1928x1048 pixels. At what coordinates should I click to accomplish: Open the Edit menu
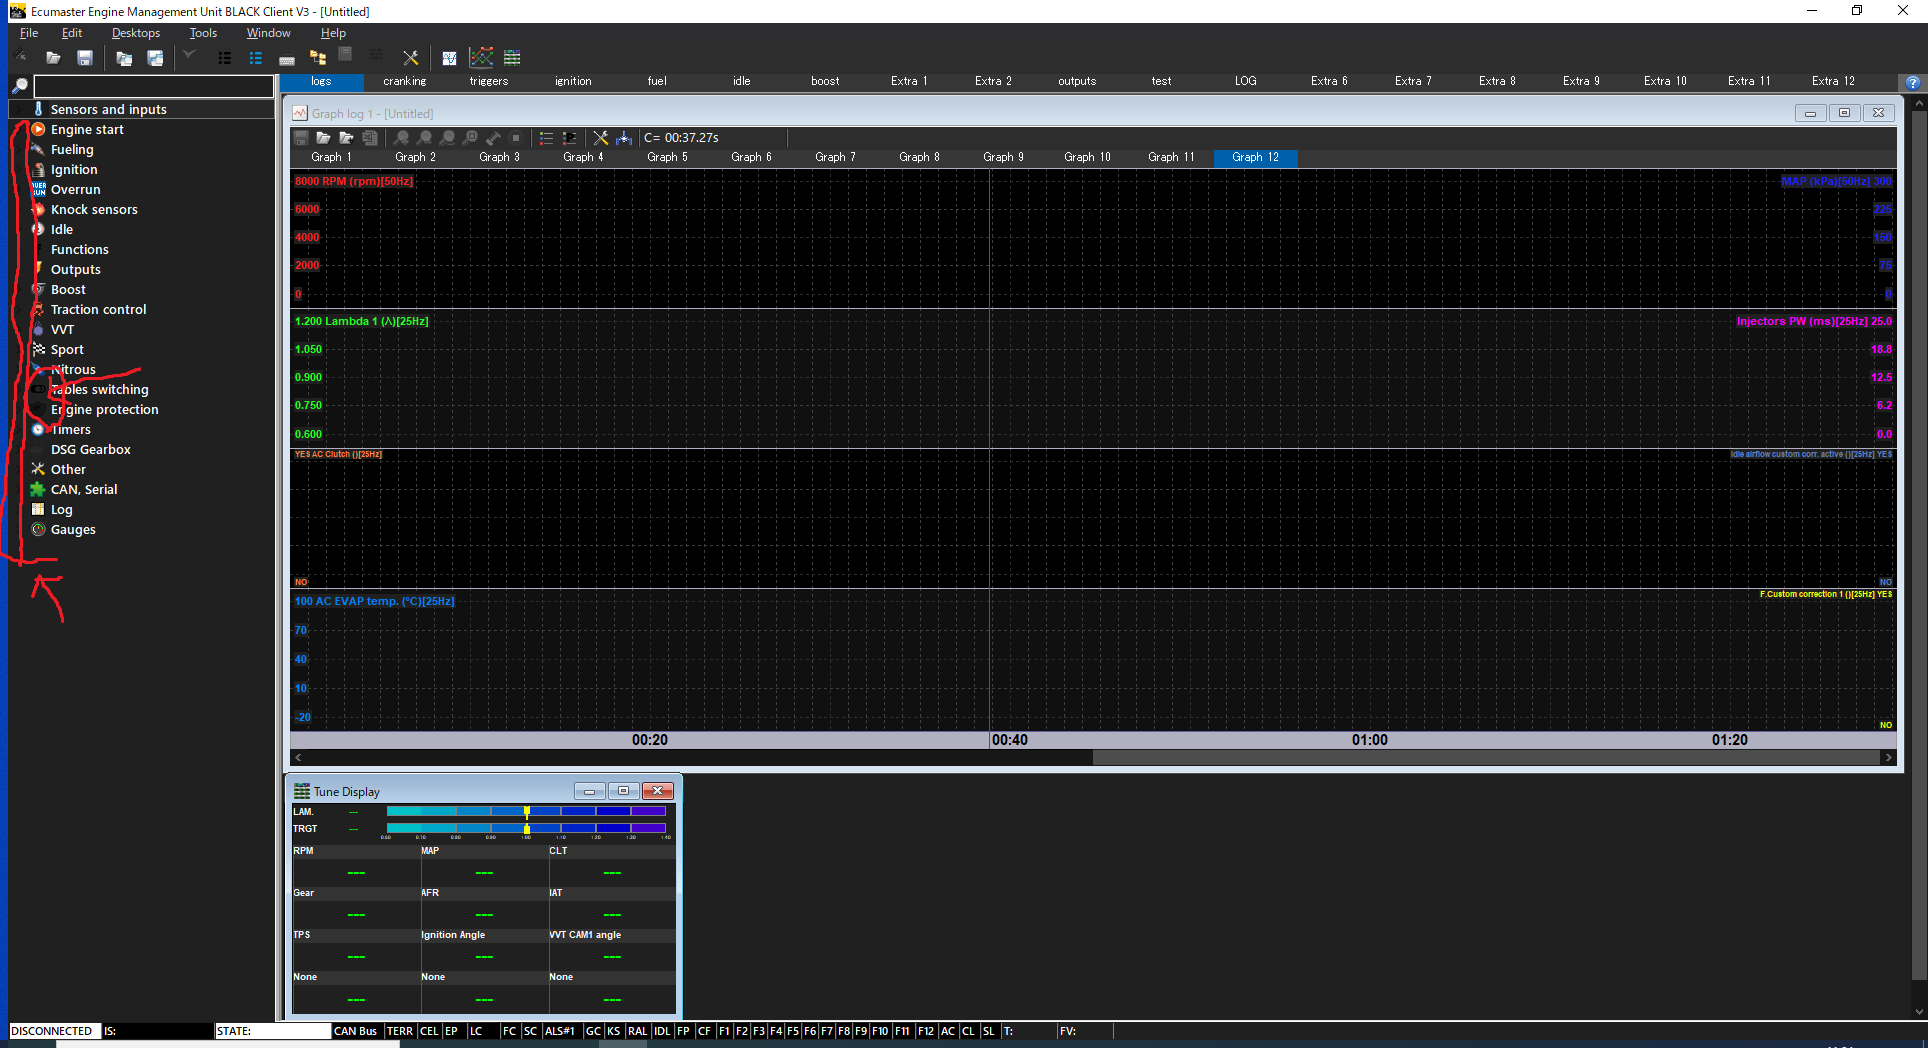(x=72, y=33)
